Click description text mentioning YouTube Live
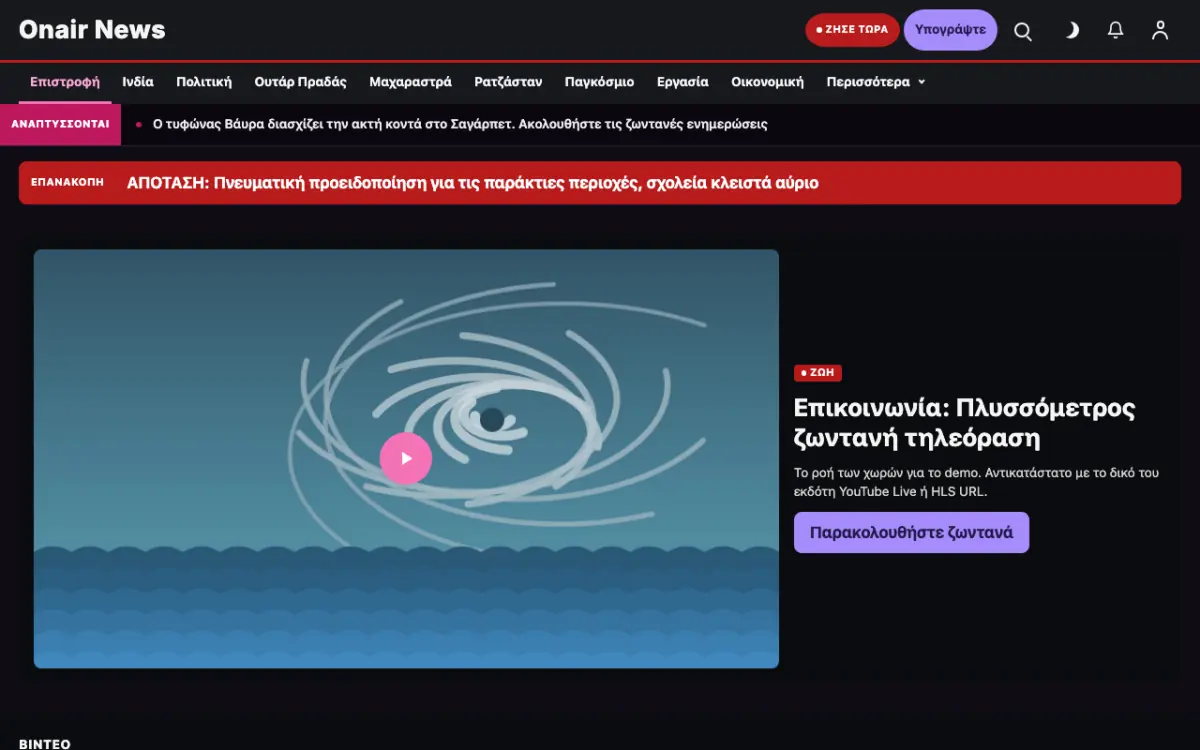Viewport: 1200px width, 750px height. 977,482
